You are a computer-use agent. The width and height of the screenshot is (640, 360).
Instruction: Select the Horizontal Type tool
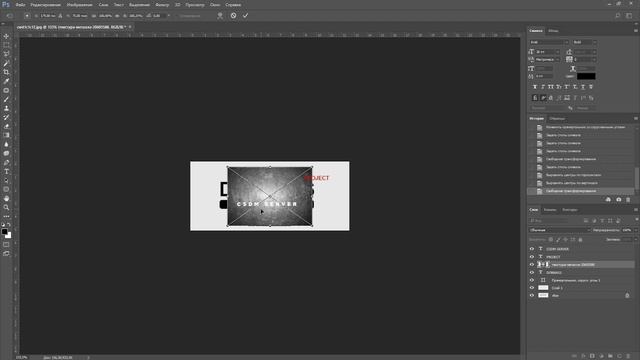[6, 171]
